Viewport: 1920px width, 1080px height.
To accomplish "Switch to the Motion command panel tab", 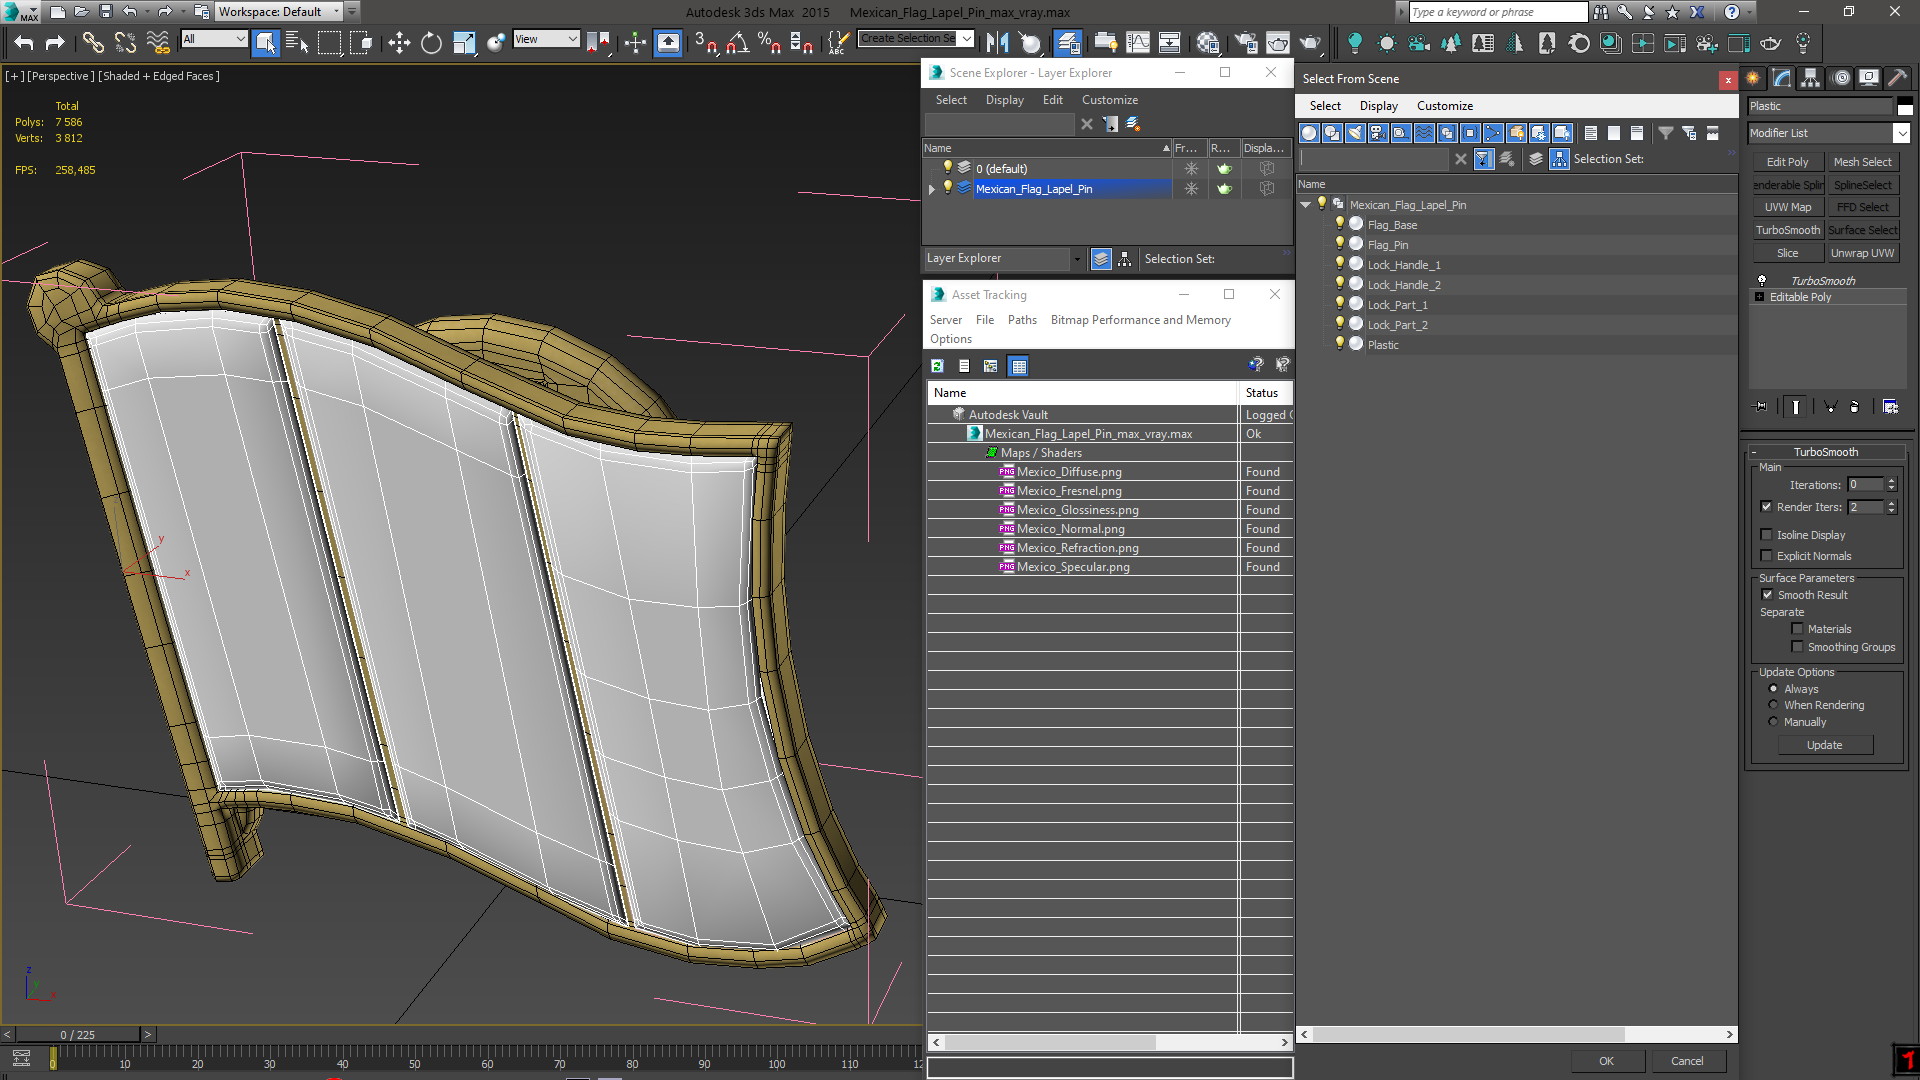I will coord(1841,78).
